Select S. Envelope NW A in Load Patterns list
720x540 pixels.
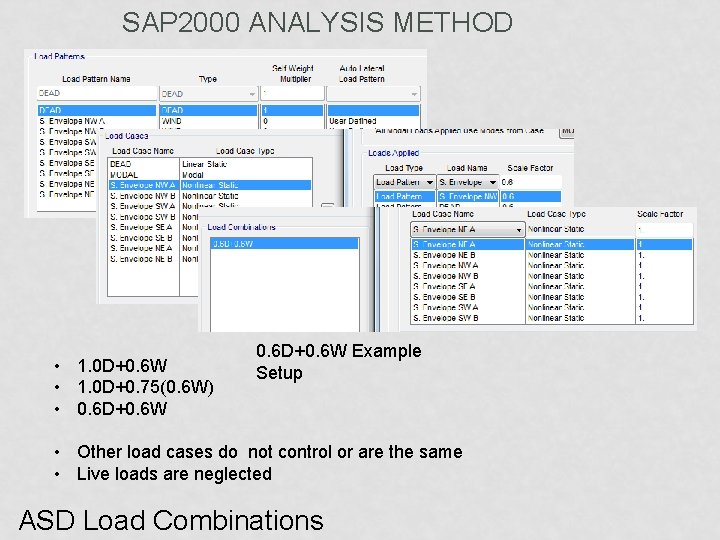tap(73, 121)
